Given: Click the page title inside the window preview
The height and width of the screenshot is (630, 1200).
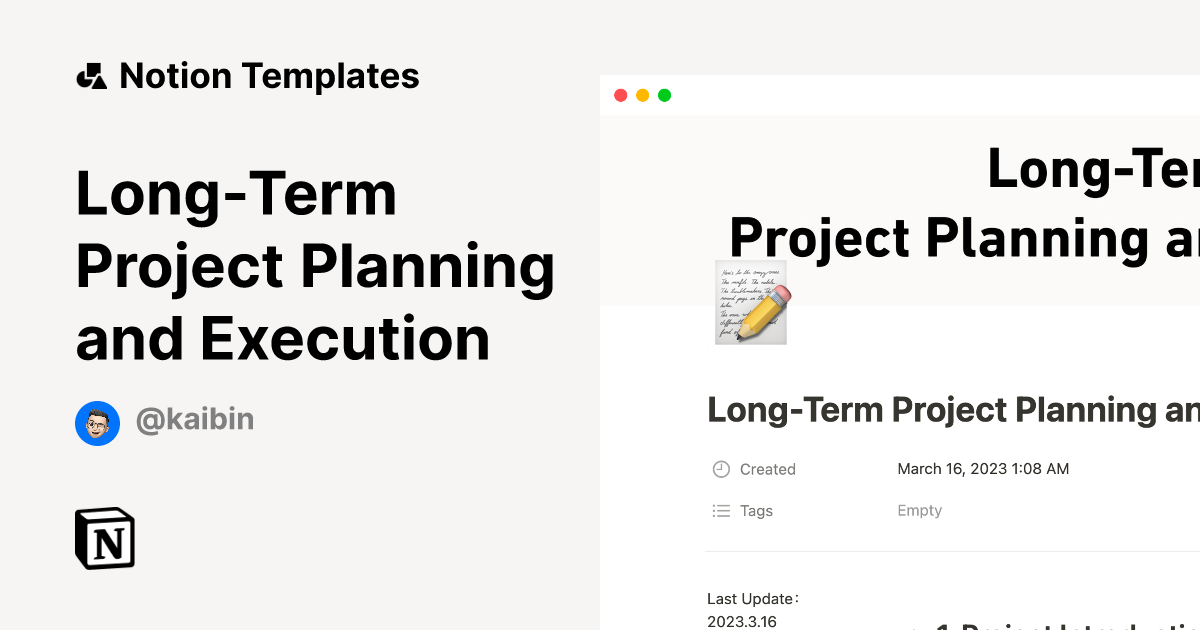Looking at the screenshot, I should 952,409.
